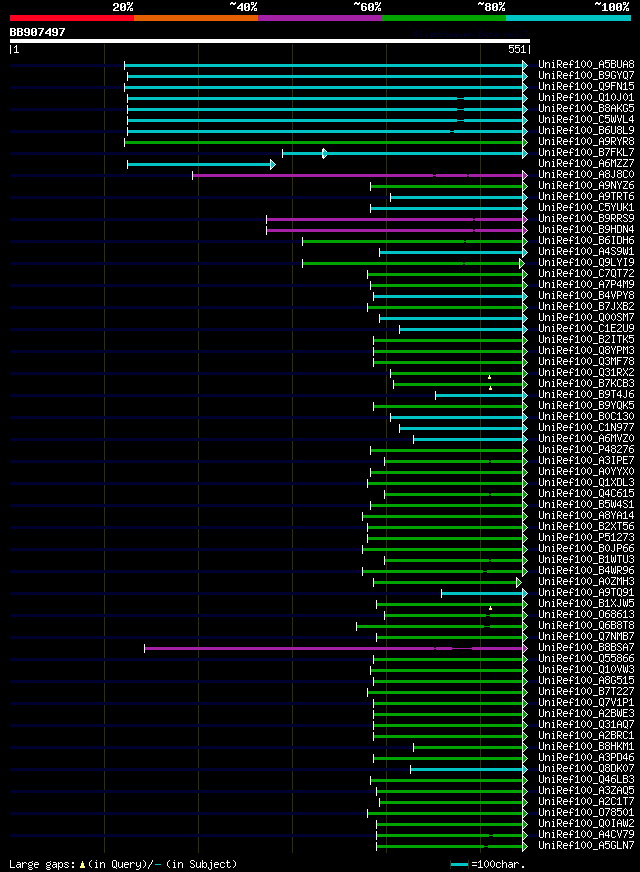Select the UniRef100_A8YA14 label
The width and height of the screenshot is (640, 872).
pos(586,516)
